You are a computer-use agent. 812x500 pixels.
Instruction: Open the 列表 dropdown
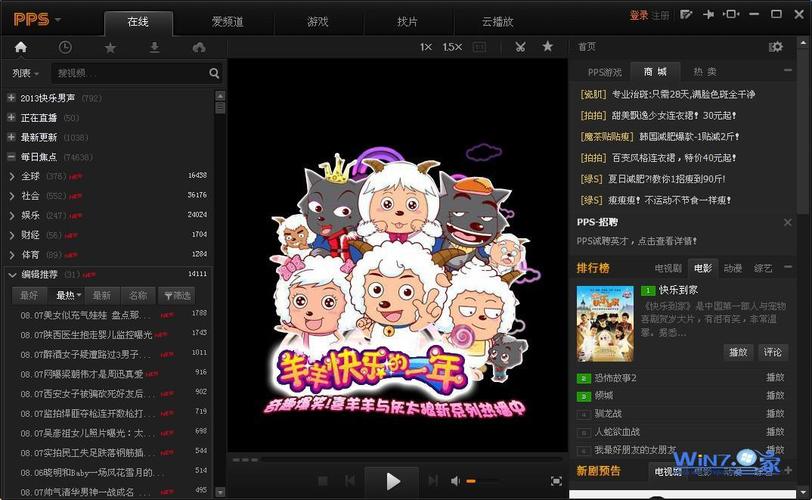[x=26, y=73]
